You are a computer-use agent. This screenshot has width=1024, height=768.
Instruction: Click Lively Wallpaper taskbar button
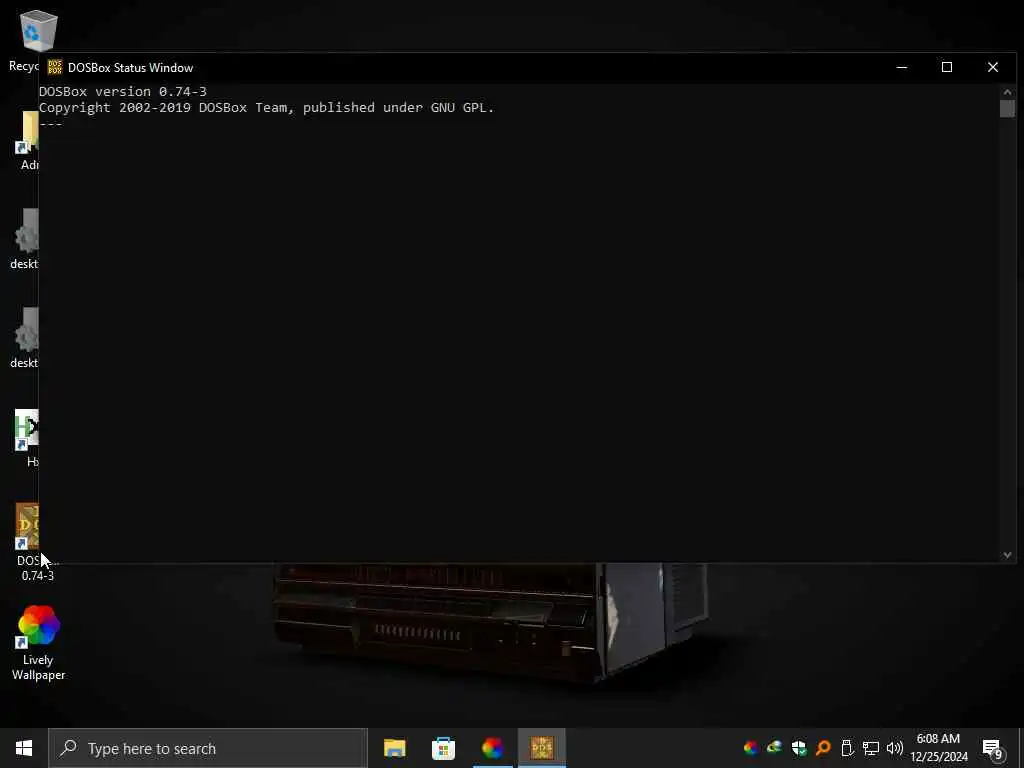(493, 748)
